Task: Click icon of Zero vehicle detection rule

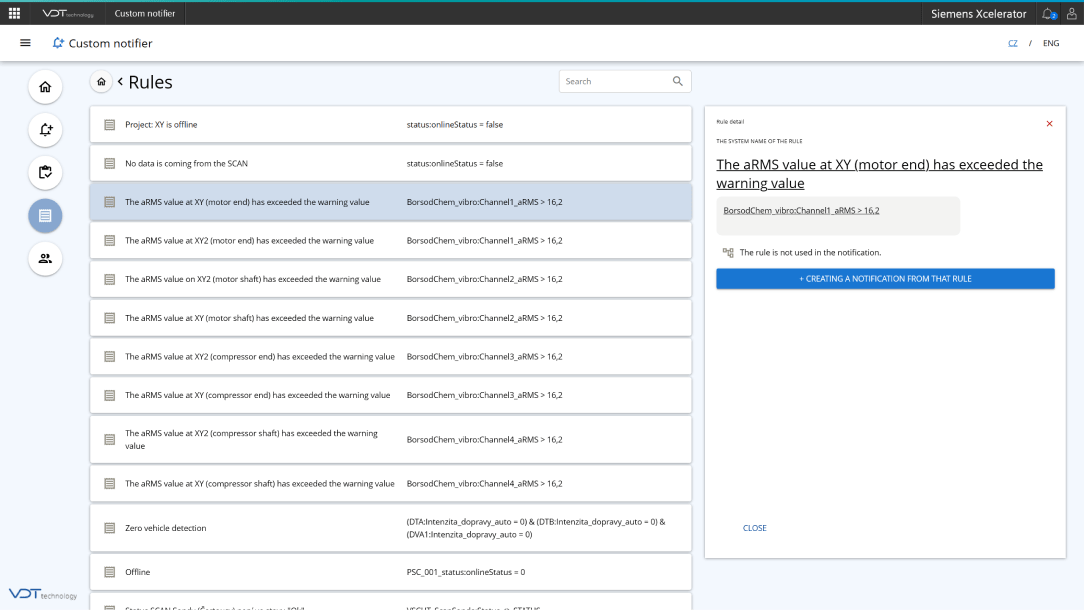Action: click(110, 528)
